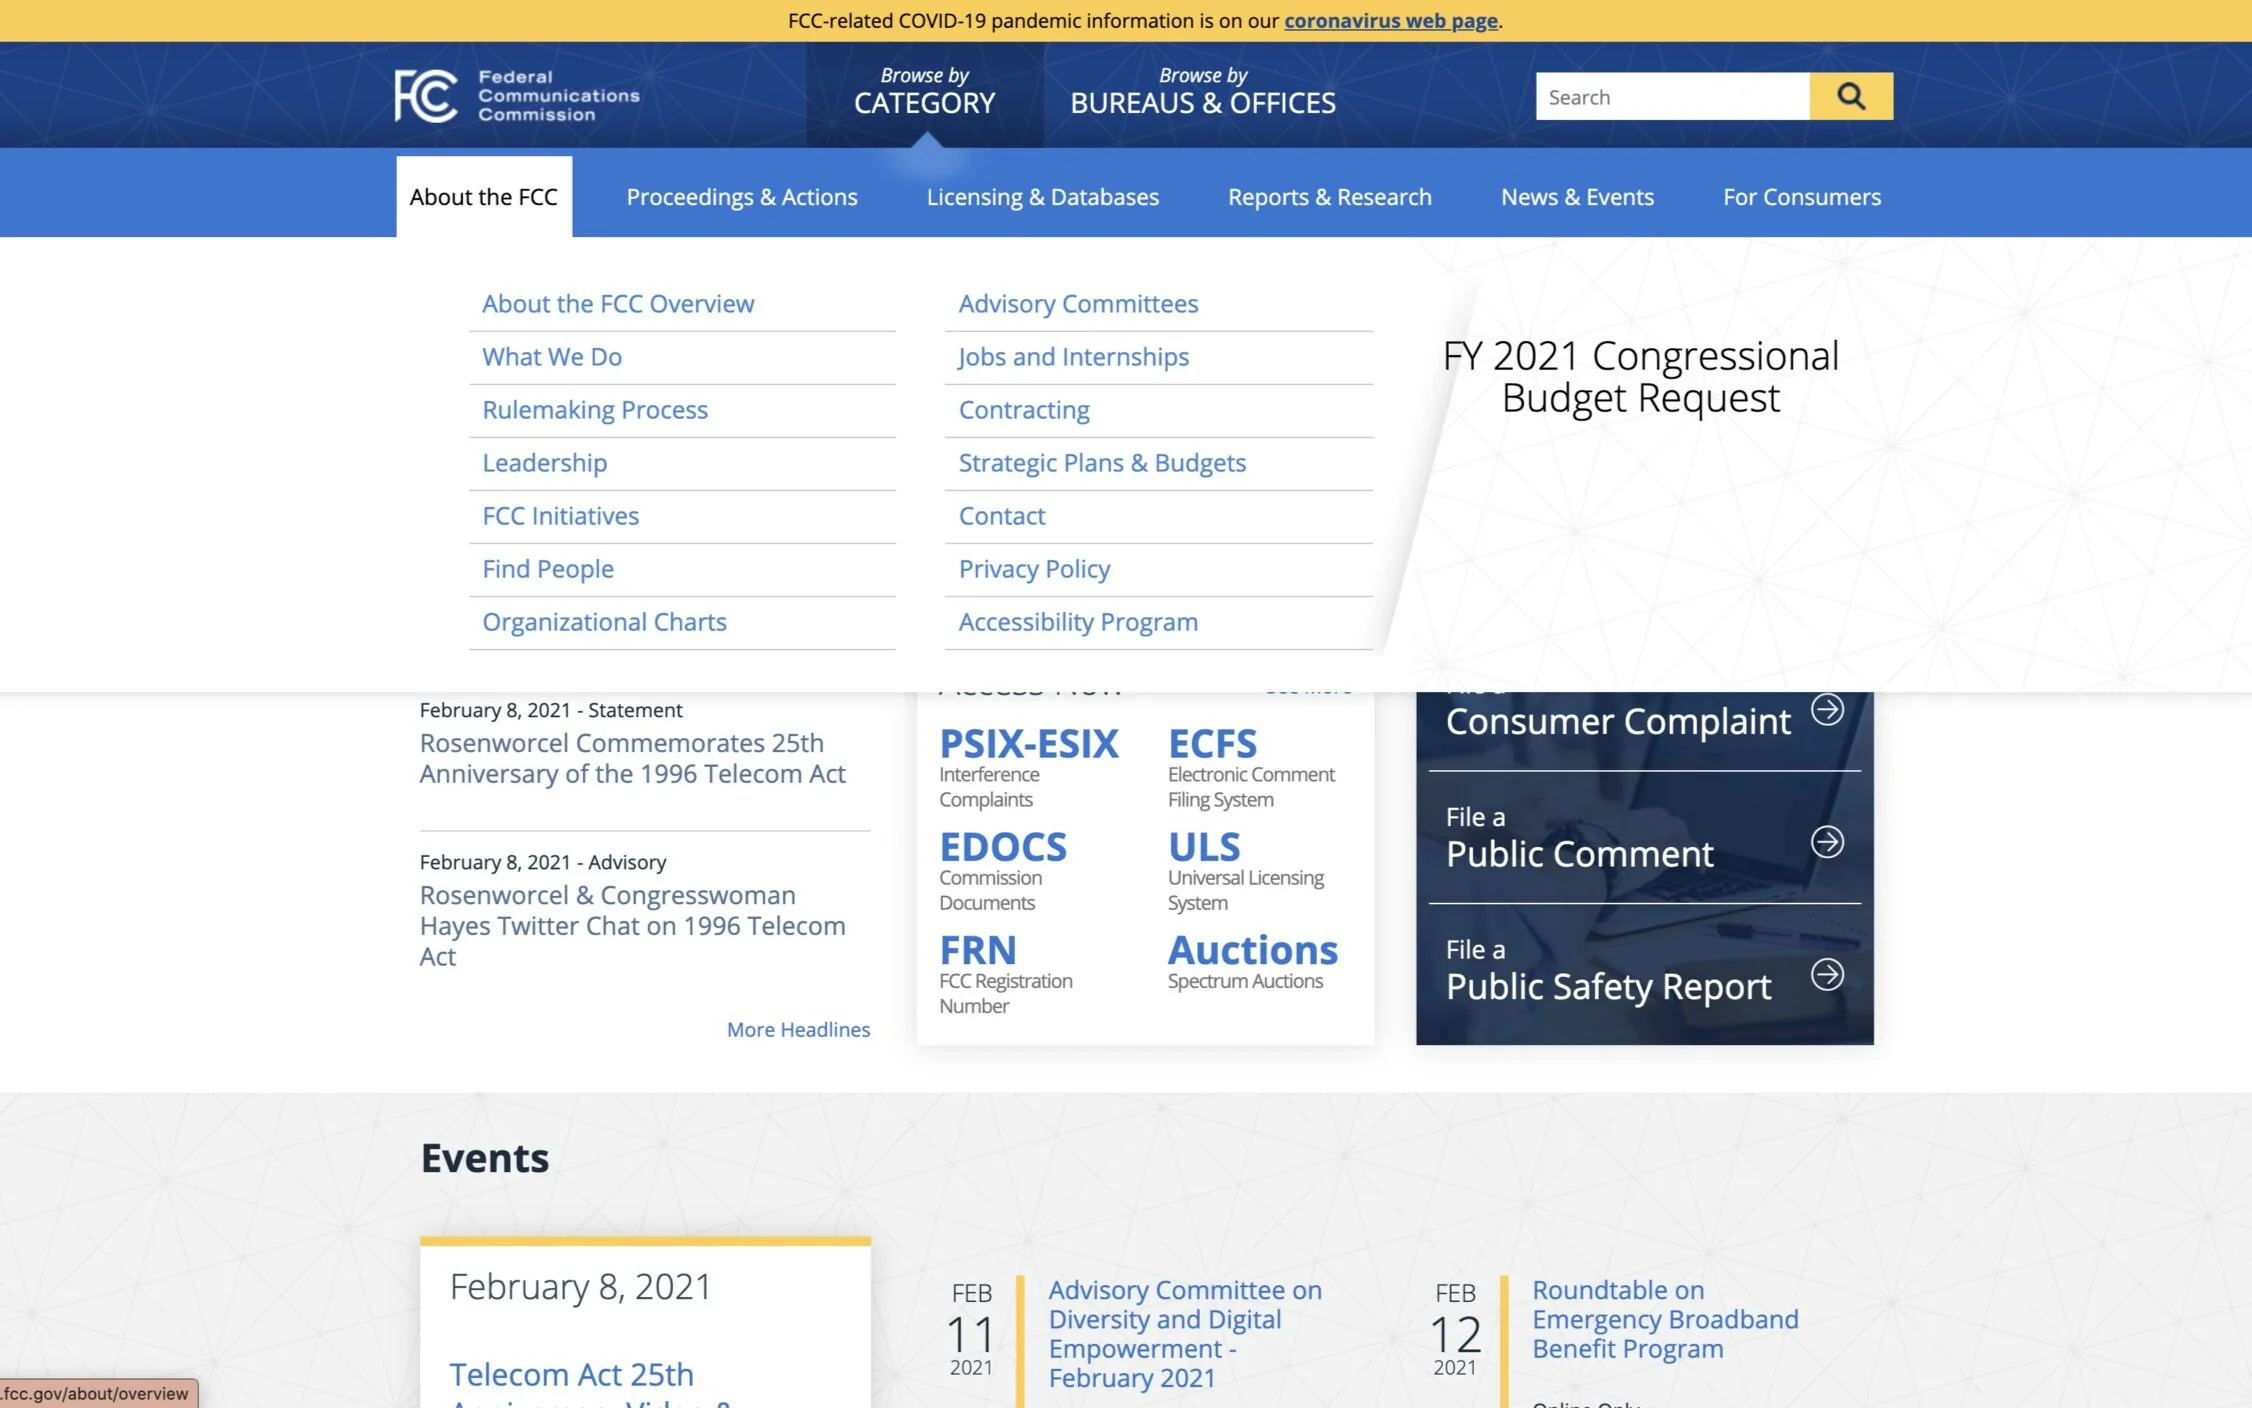Open ECFS Electronic Comment Filing System
Image resolution: width=2252 pixels, height=1408 pixels.
point(1212,744)
